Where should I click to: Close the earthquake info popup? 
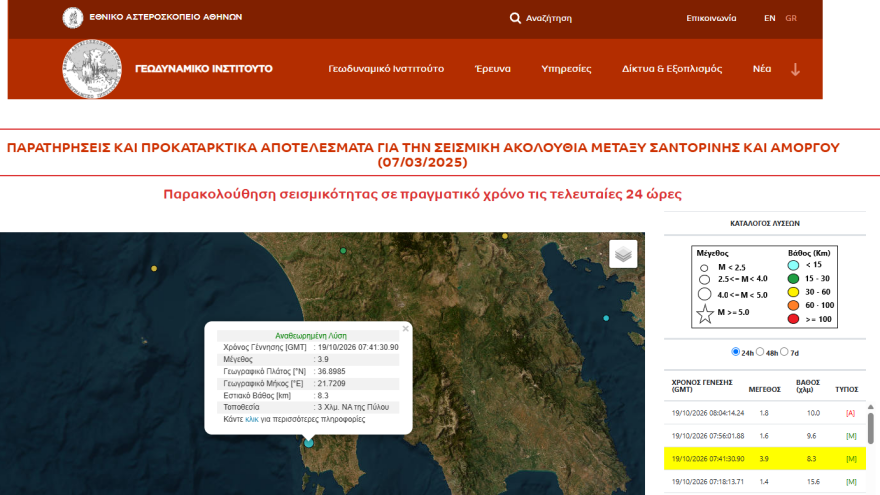point(405,329)
